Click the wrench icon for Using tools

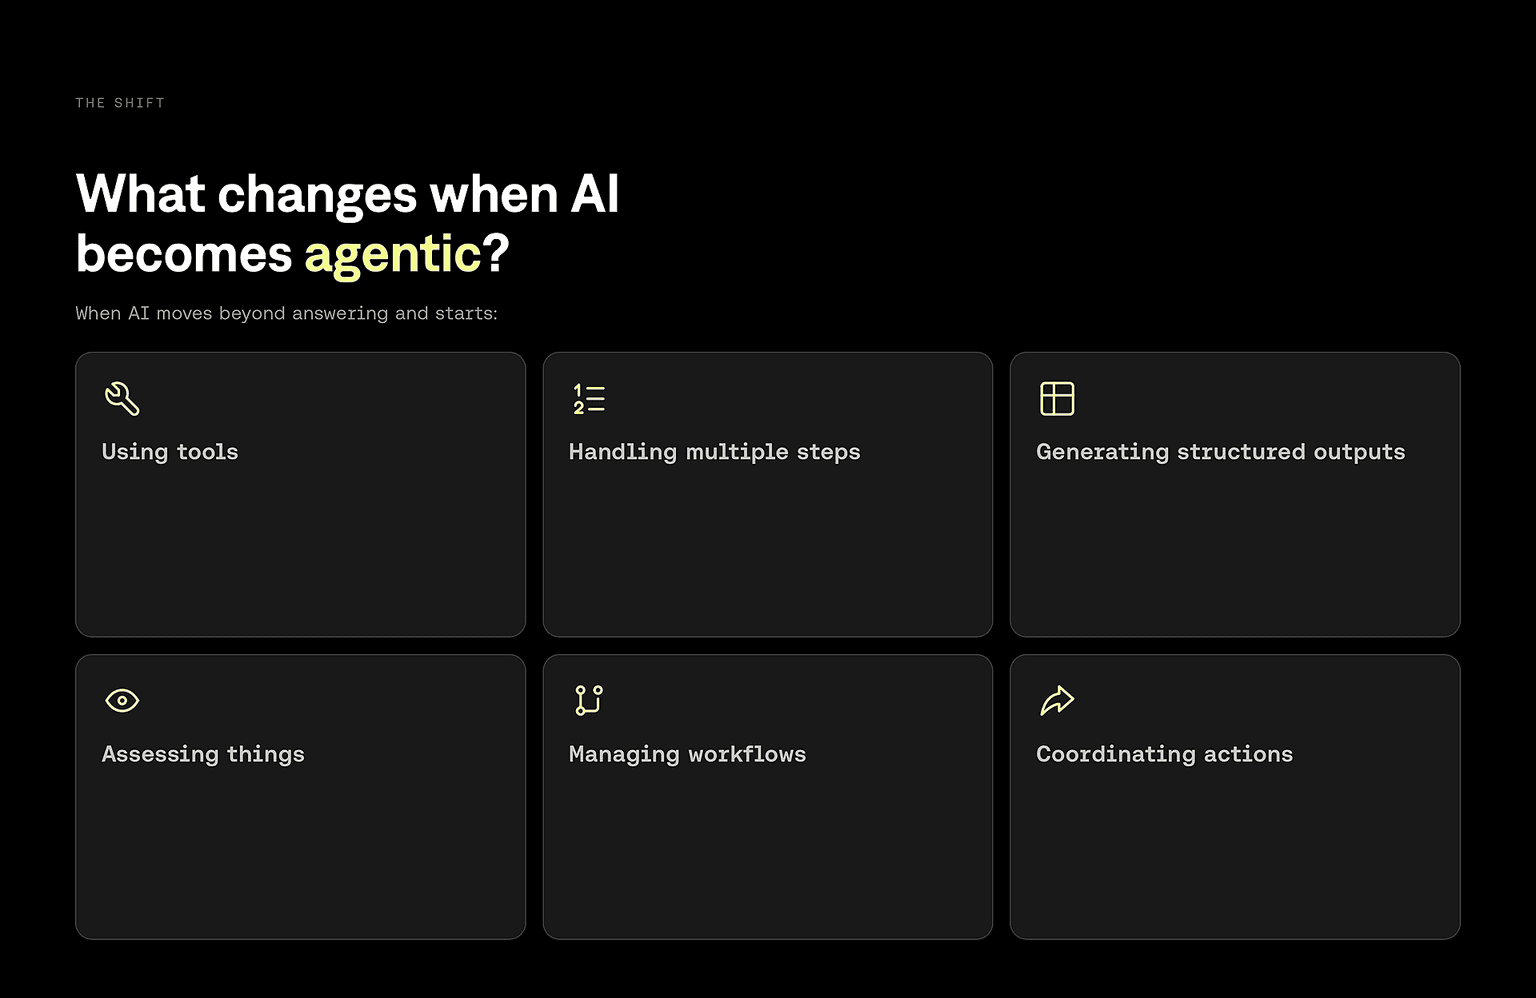(x=122, y=399)
